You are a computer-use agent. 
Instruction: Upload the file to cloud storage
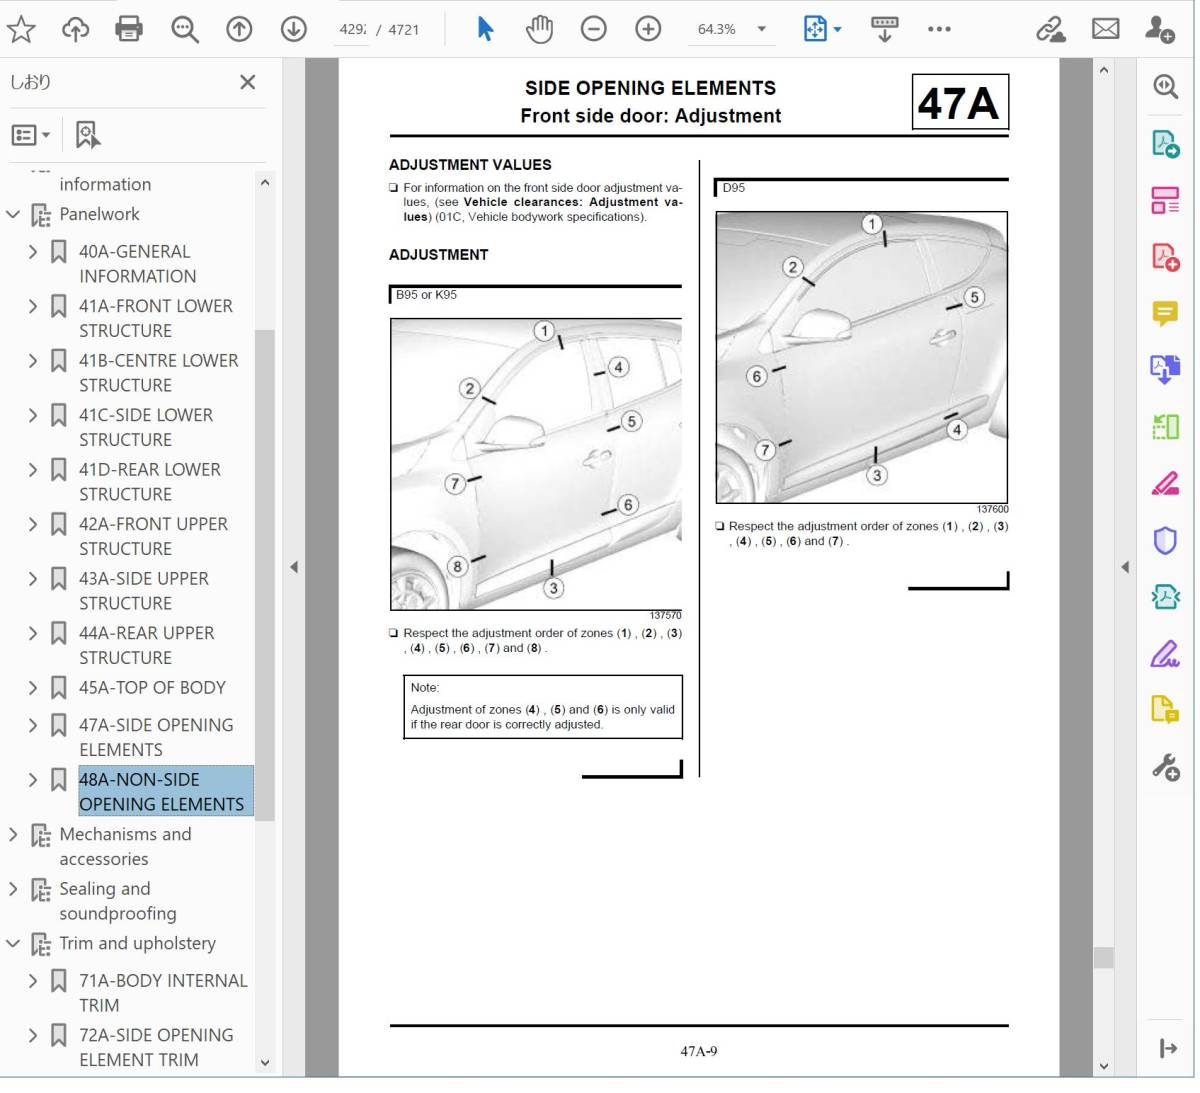pyautogui.click(x=75, y=29)
